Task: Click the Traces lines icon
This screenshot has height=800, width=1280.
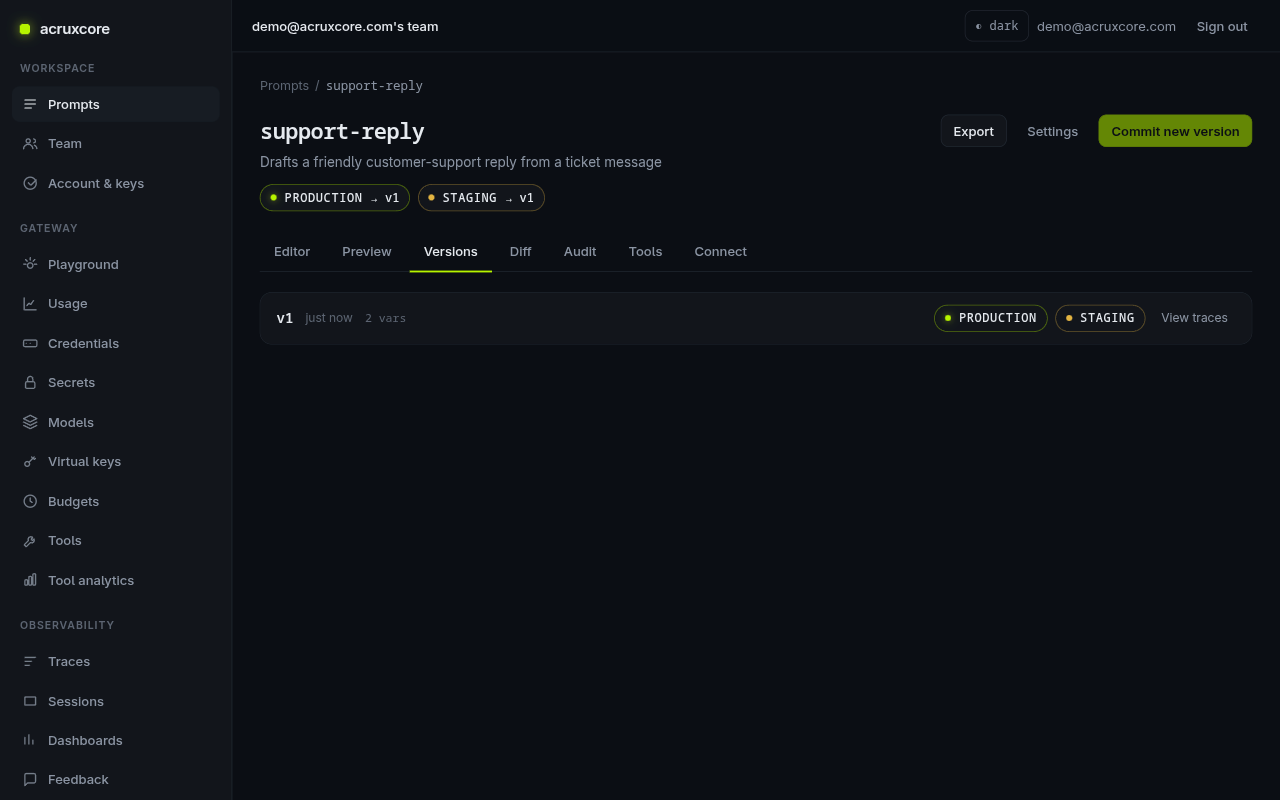Action: [x=30, y=662]
